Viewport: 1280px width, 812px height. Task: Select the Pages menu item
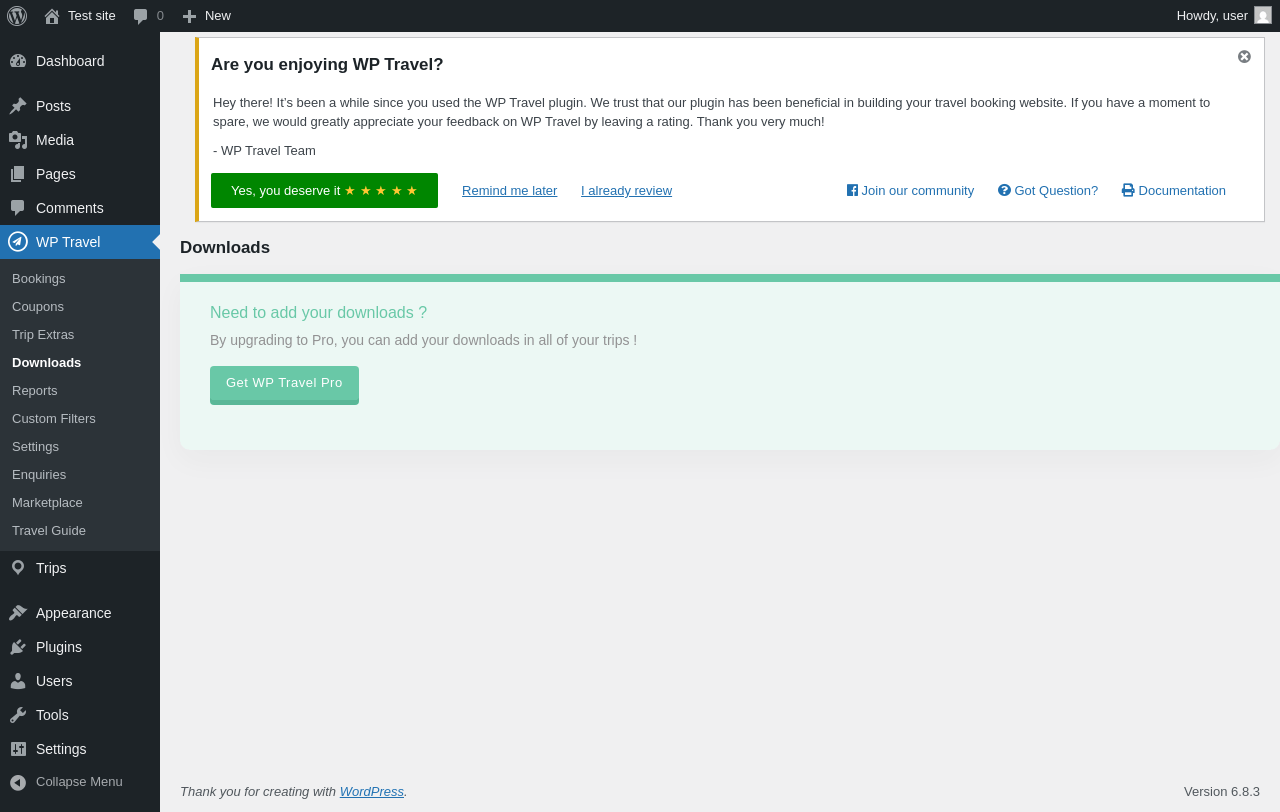coord(80,174)
